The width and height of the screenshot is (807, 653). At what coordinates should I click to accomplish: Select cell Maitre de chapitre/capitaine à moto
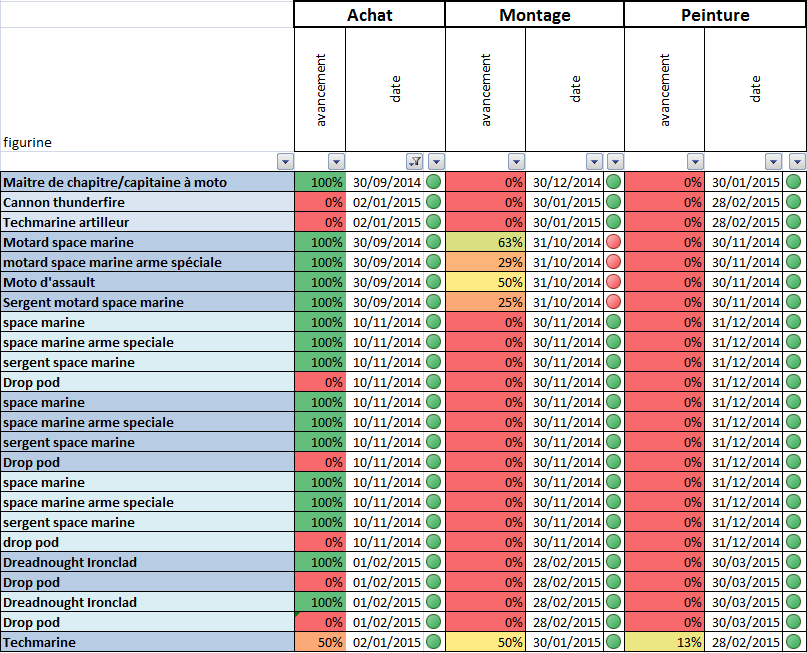(147, 182)
